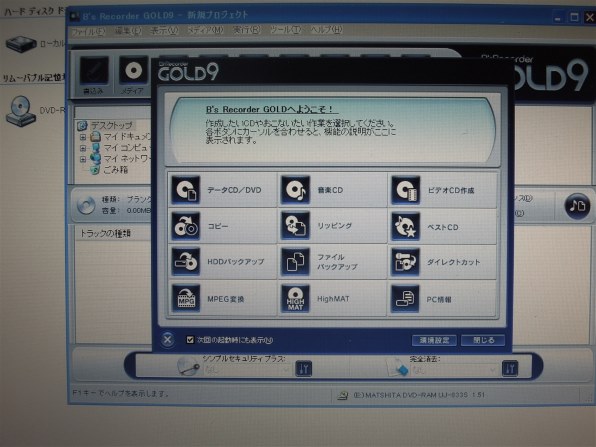Select the データCD/DVD creation icon
Screen dimensions: 596x447
pyautogui.click(x=185, y=190)
